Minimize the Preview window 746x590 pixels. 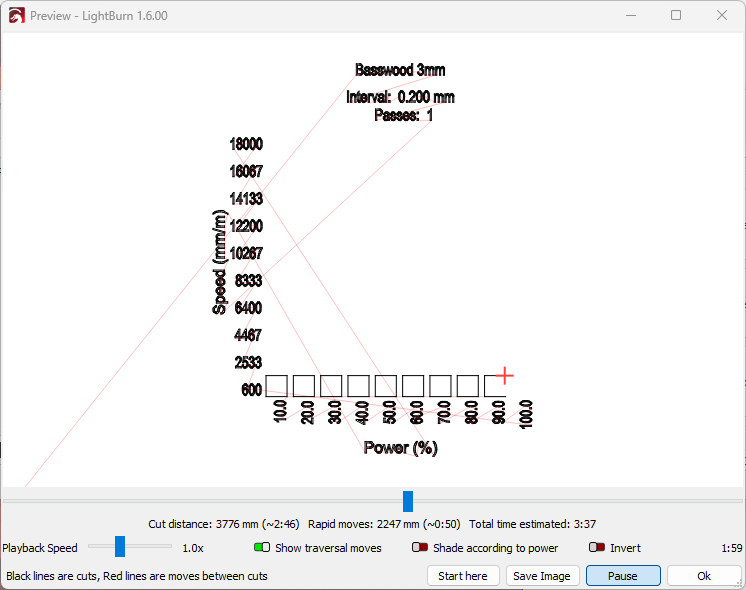631,16
